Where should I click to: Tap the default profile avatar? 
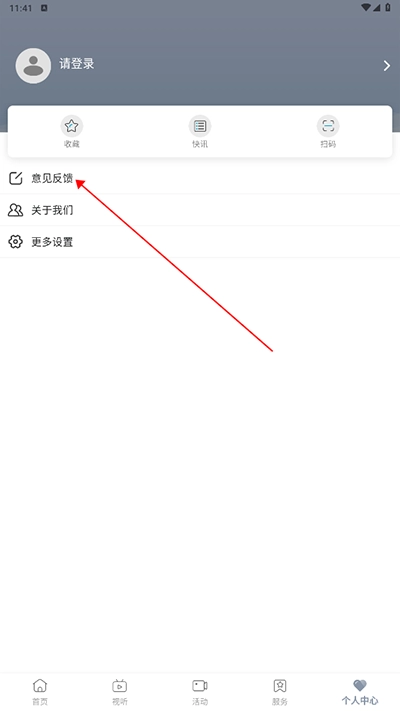[33, 66]
